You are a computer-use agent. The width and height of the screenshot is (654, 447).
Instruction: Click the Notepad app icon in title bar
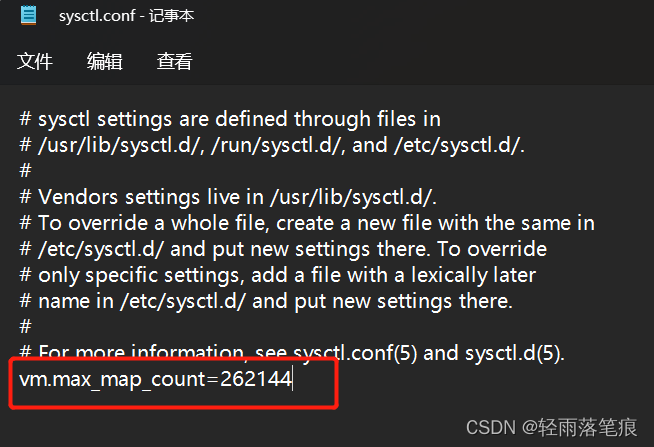[x=29, y=15]
